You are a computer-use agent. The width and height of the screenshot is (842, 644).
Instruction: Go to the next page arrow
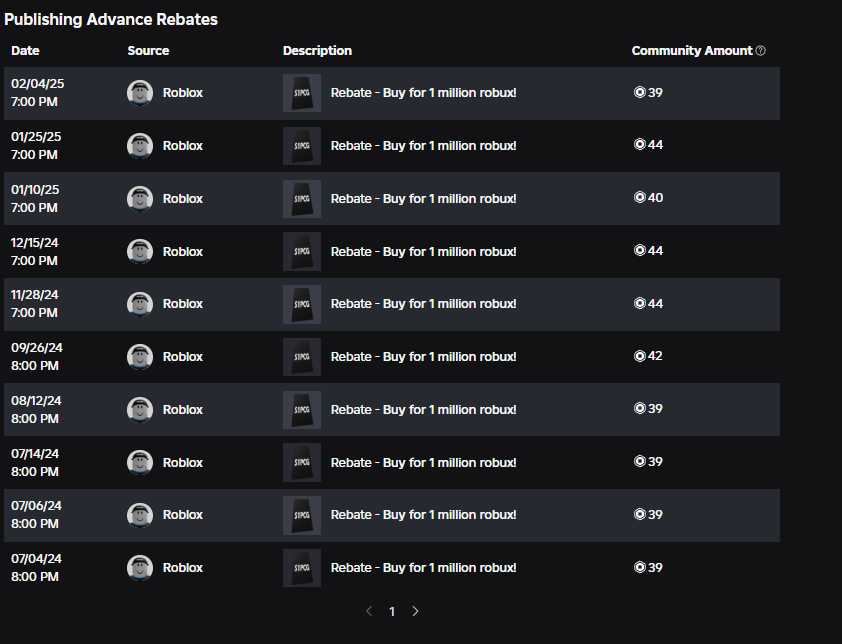pos(415,611)
